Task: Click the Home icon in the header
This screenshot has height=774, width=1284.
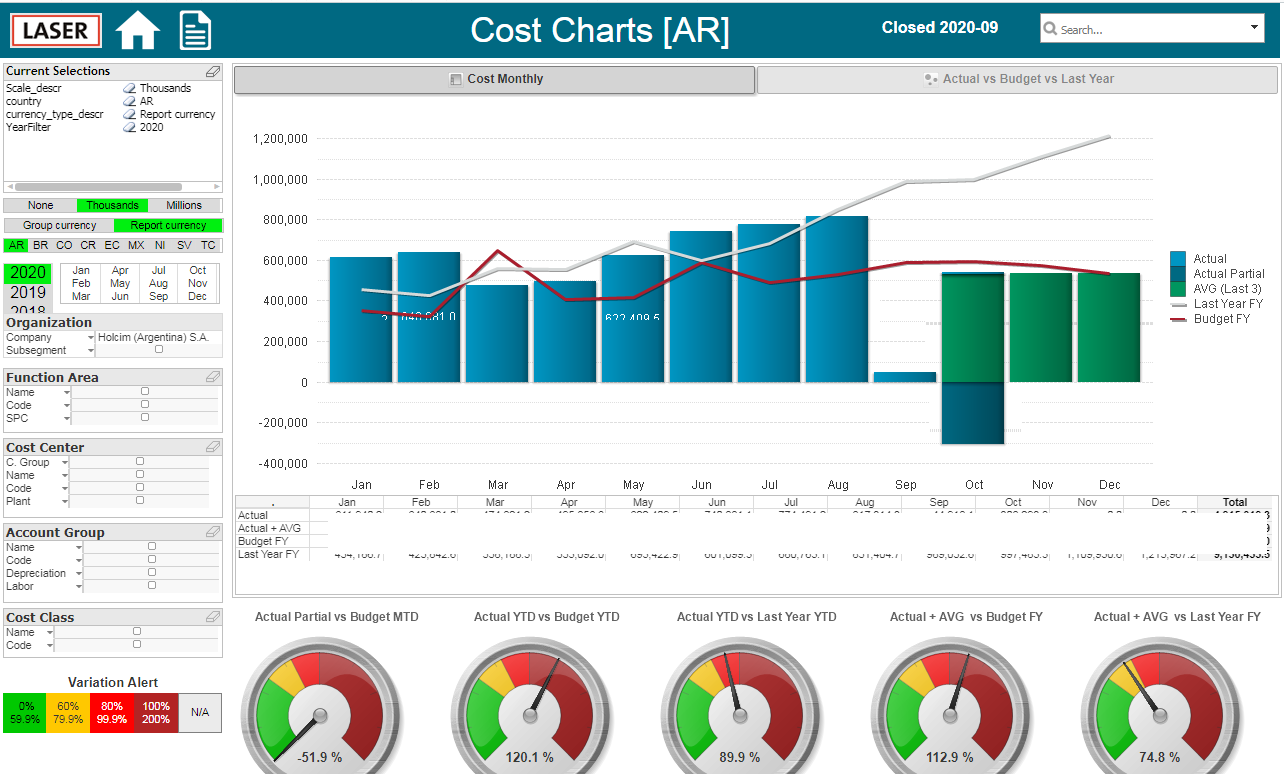Action: point(138,30)
